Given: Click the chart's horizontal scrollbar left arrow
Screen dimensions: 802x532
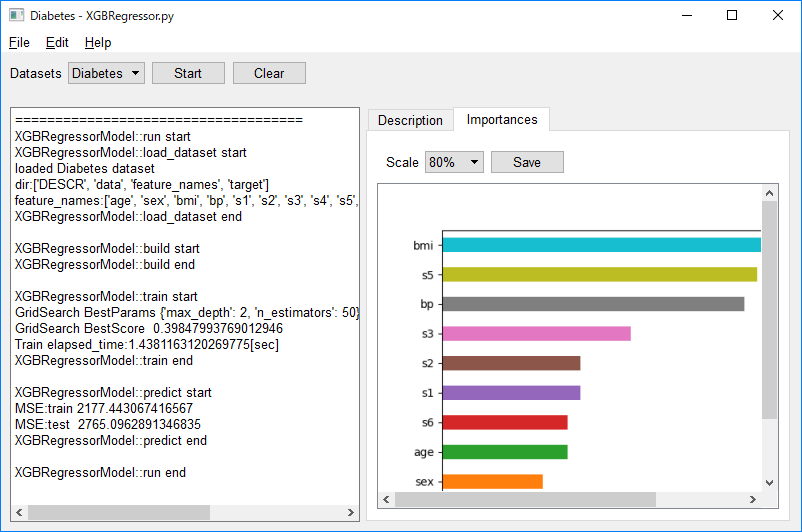Looking at the screenshot, I should 387,499.
